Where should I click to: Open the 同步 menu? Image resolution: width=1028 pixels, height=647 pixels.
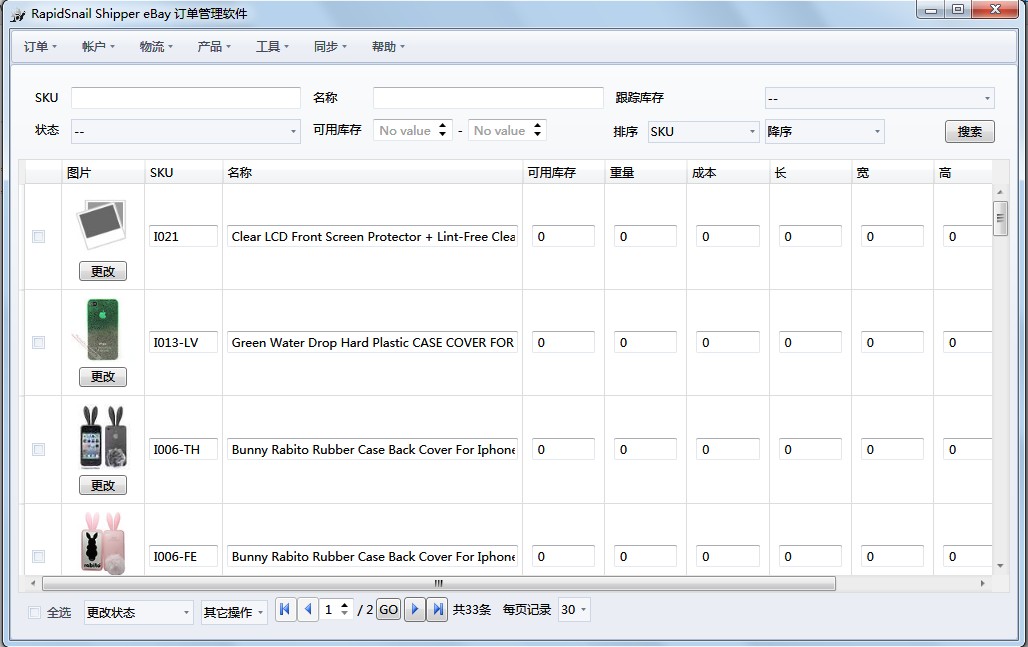tap(330, 47)
